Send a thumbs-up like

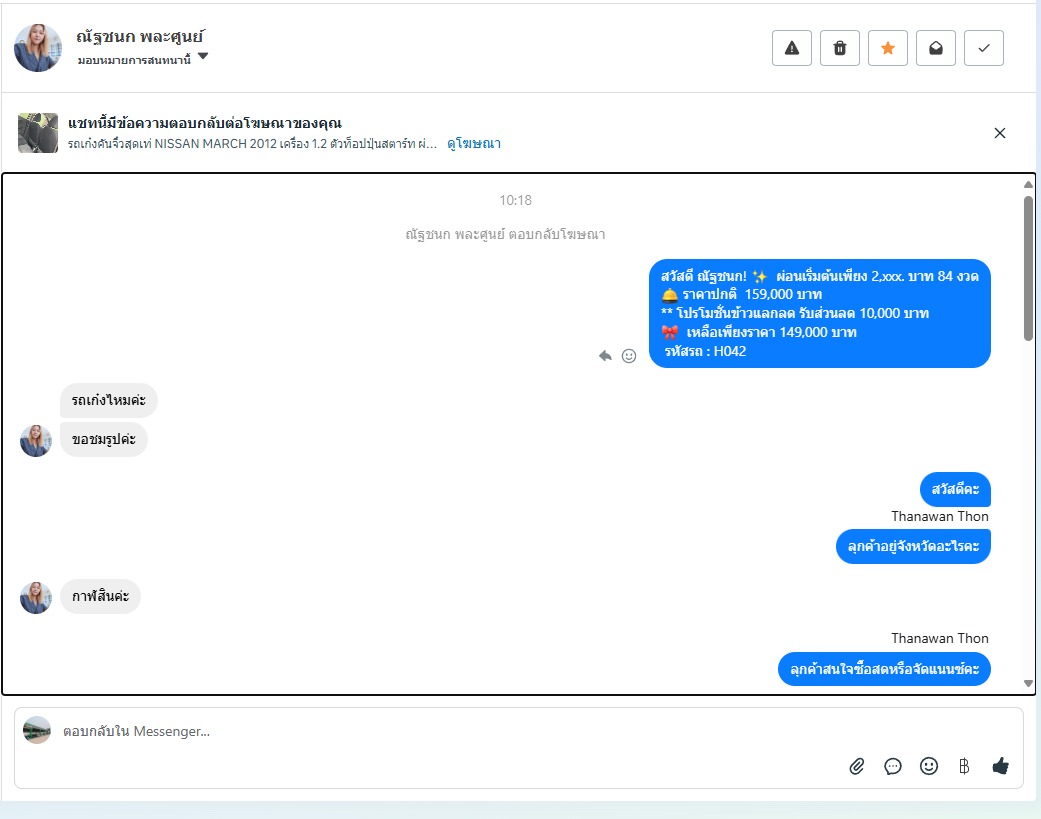coord(1001,766)
